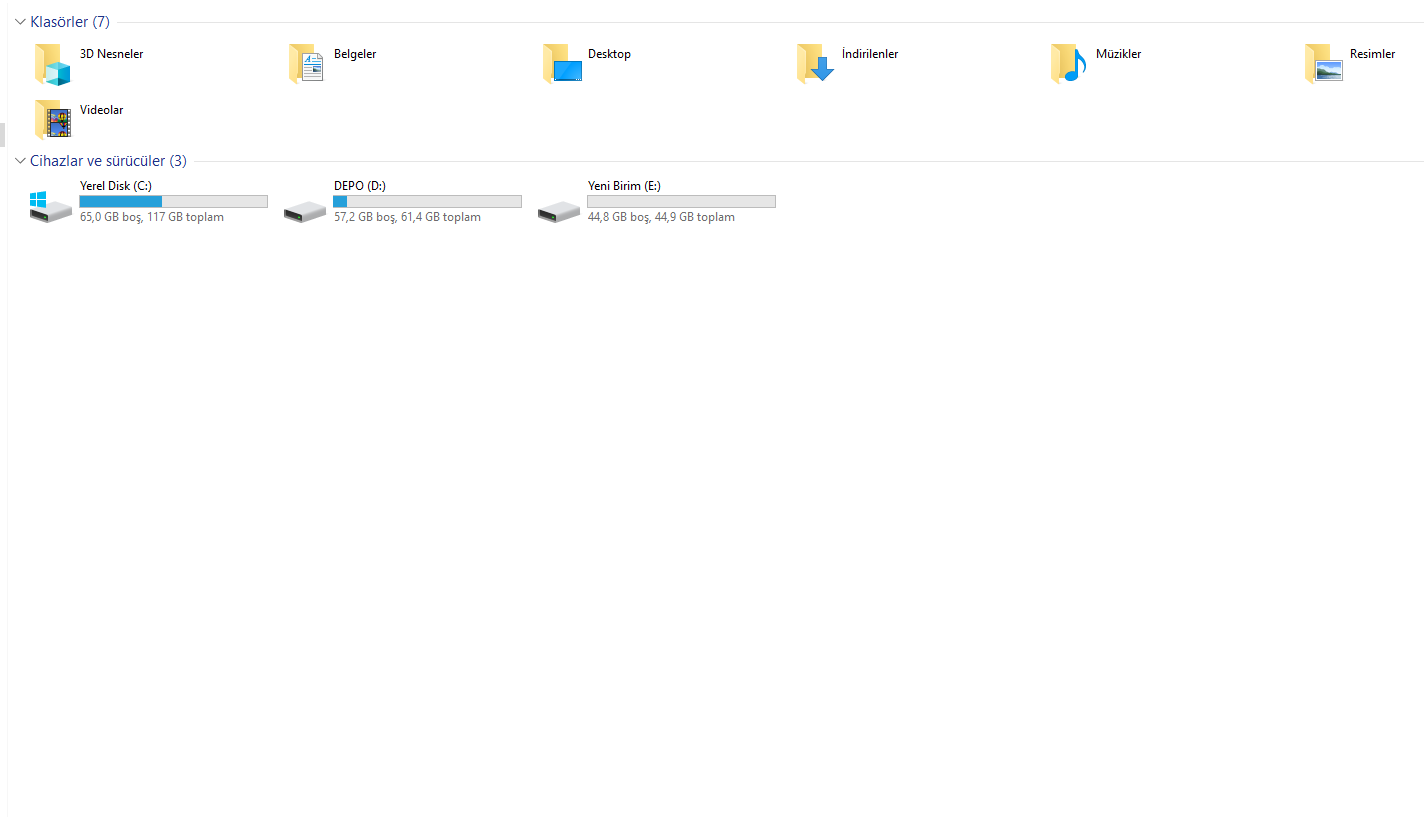Select the Yerel Disk (C:) drive icon
The image size is (1424, 817).
pyautogui.click(x=51, y=207)
